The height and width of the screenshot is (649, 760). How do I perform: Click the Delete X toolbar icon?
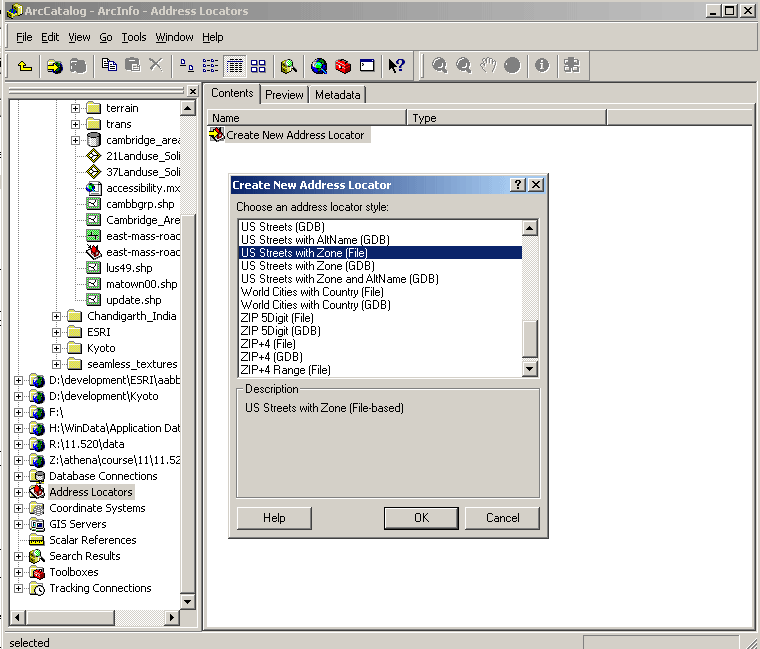click(x=156, y=64)
